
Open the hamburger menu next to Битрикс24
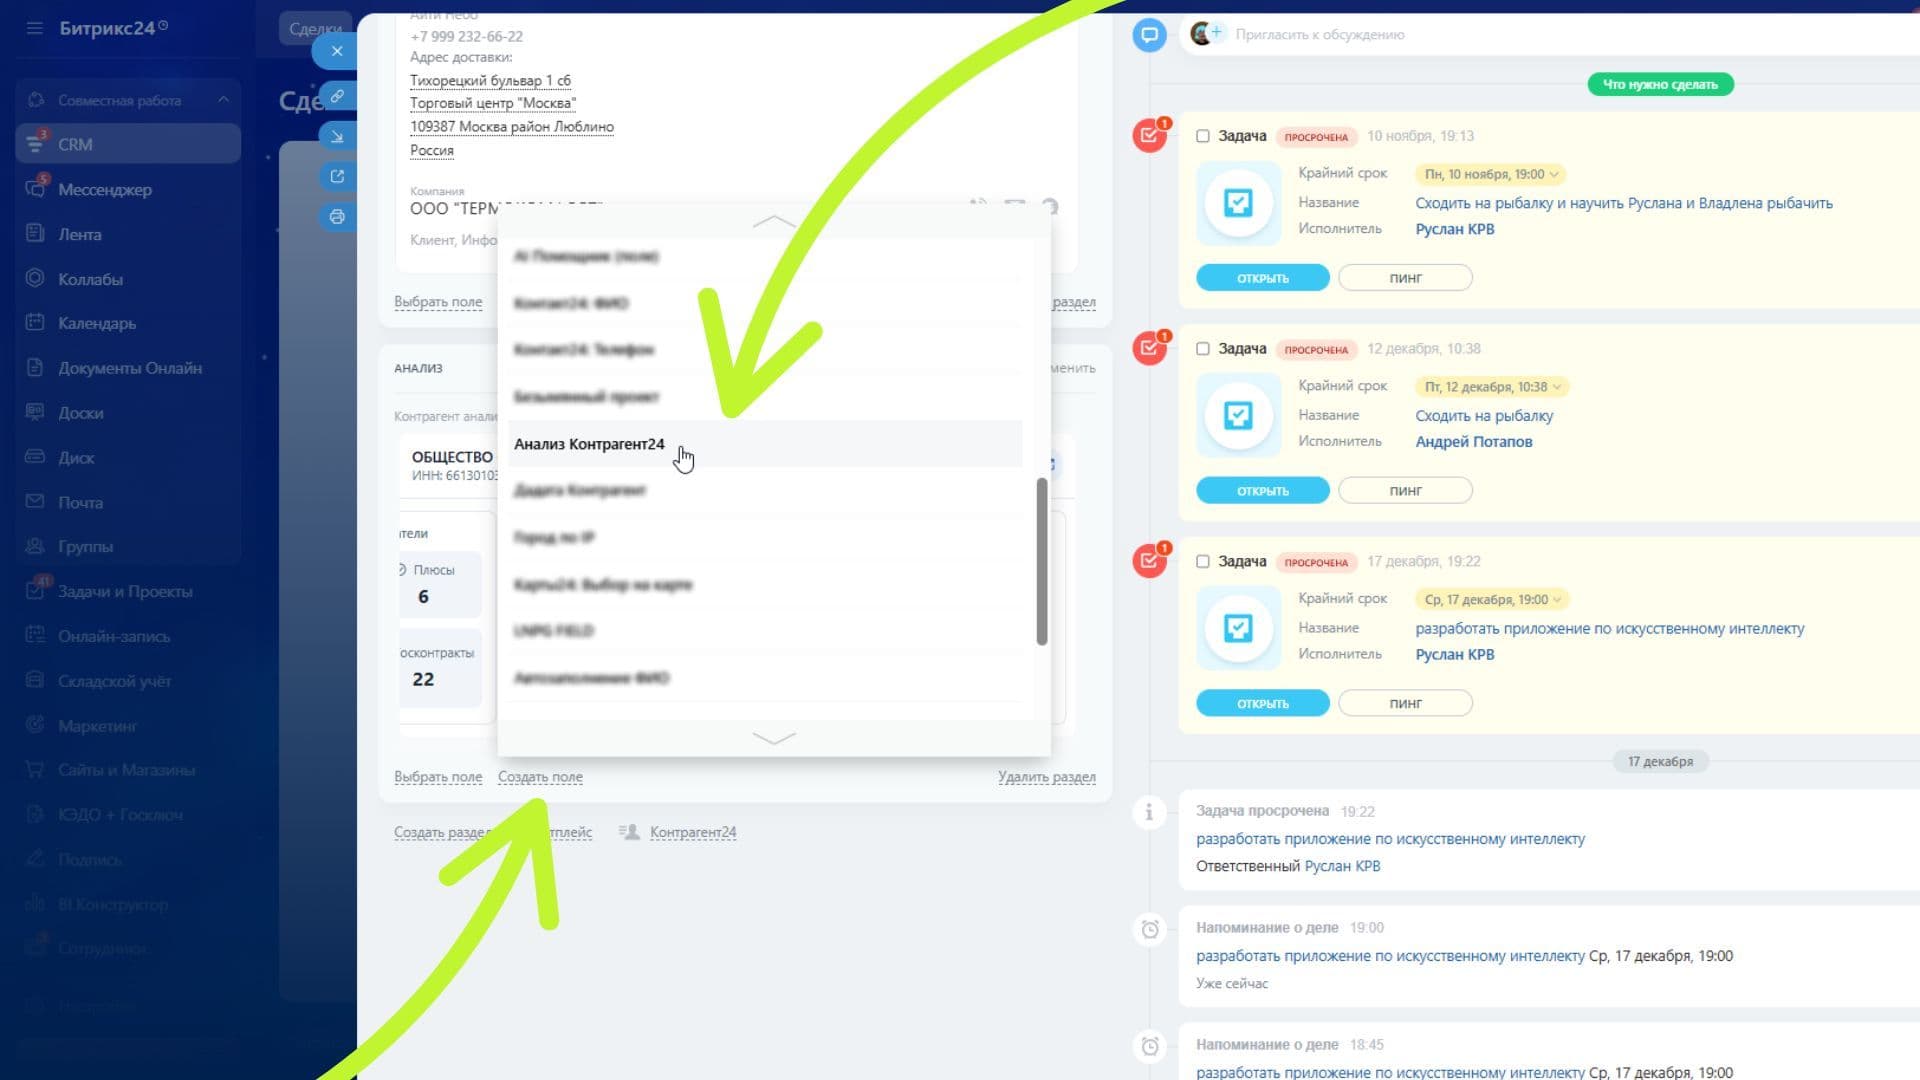pos(35,28)
